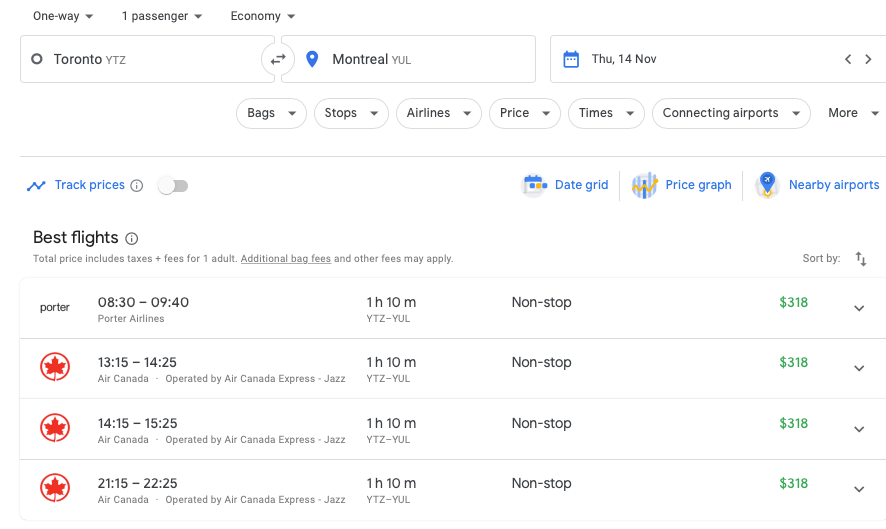Click the Track prices info icon

point(137,185)
